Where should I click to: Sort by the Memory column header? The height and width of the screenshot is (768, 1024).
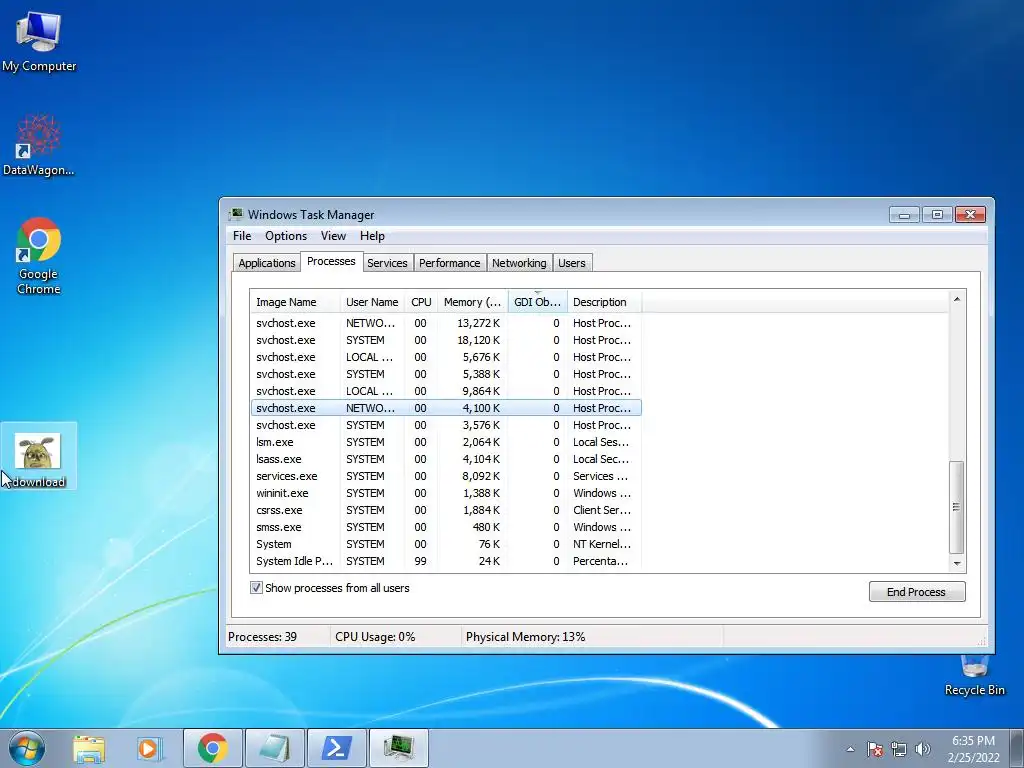(x=472, y=302)
